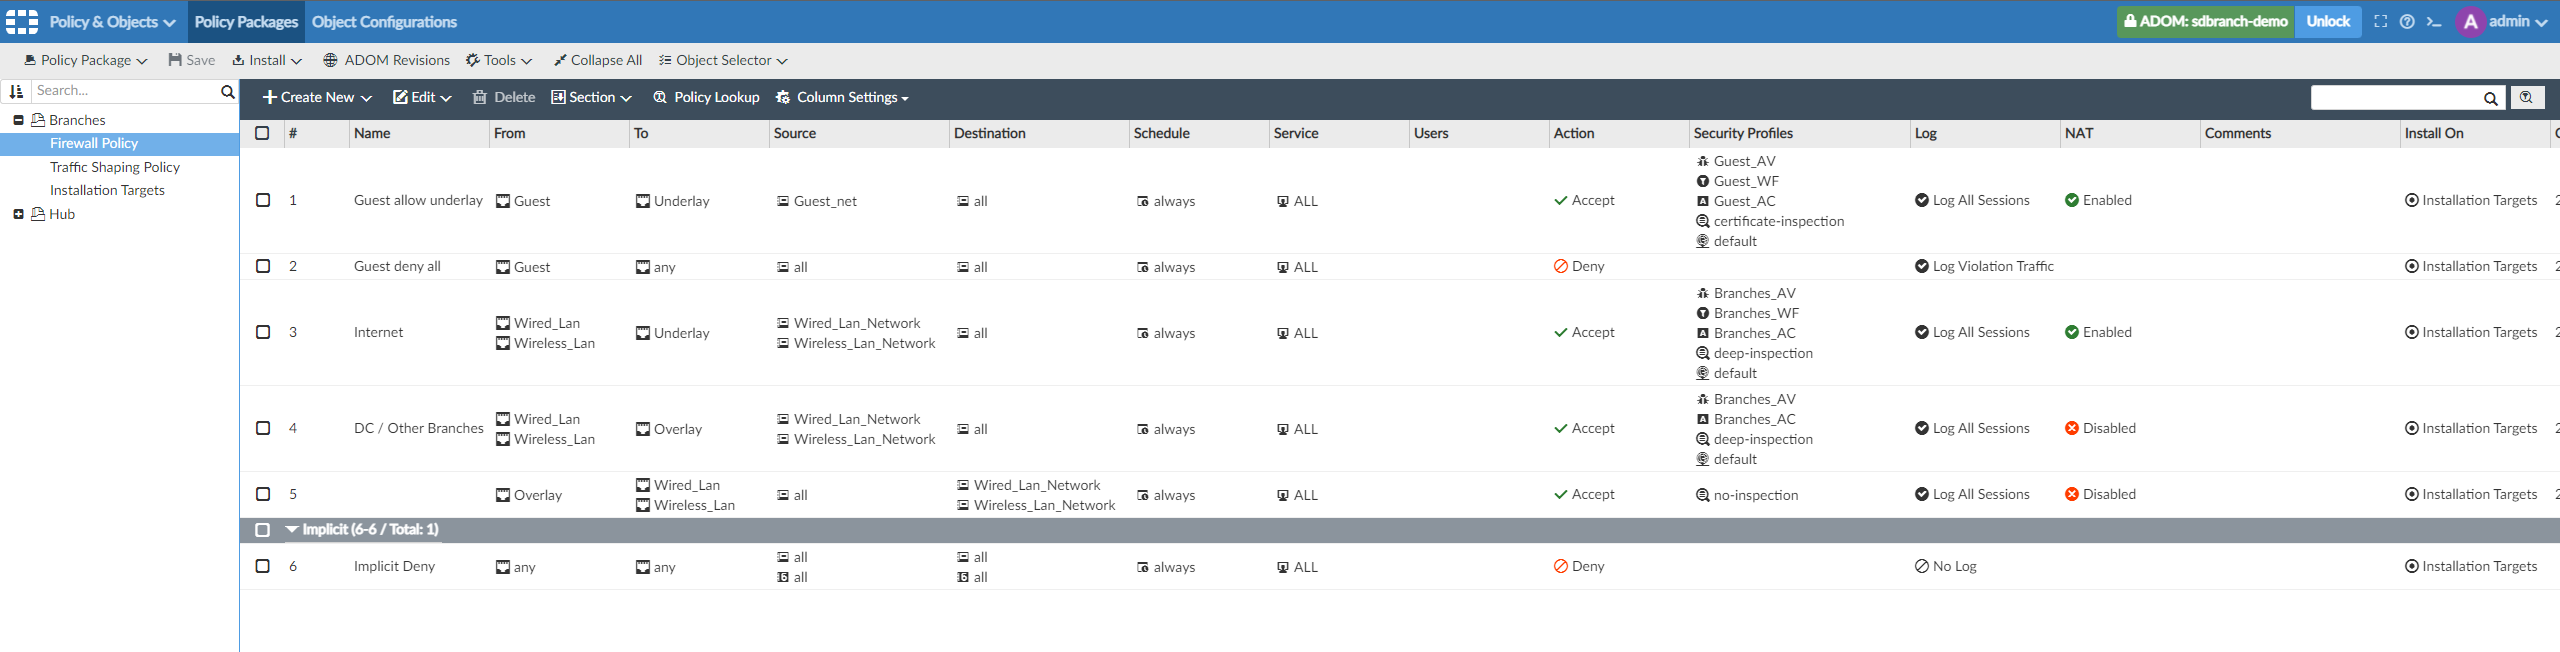Viewport: 2560px width, 652px height.
Task: Click the Guest_net address icon
Action: [x=783, y=201]
